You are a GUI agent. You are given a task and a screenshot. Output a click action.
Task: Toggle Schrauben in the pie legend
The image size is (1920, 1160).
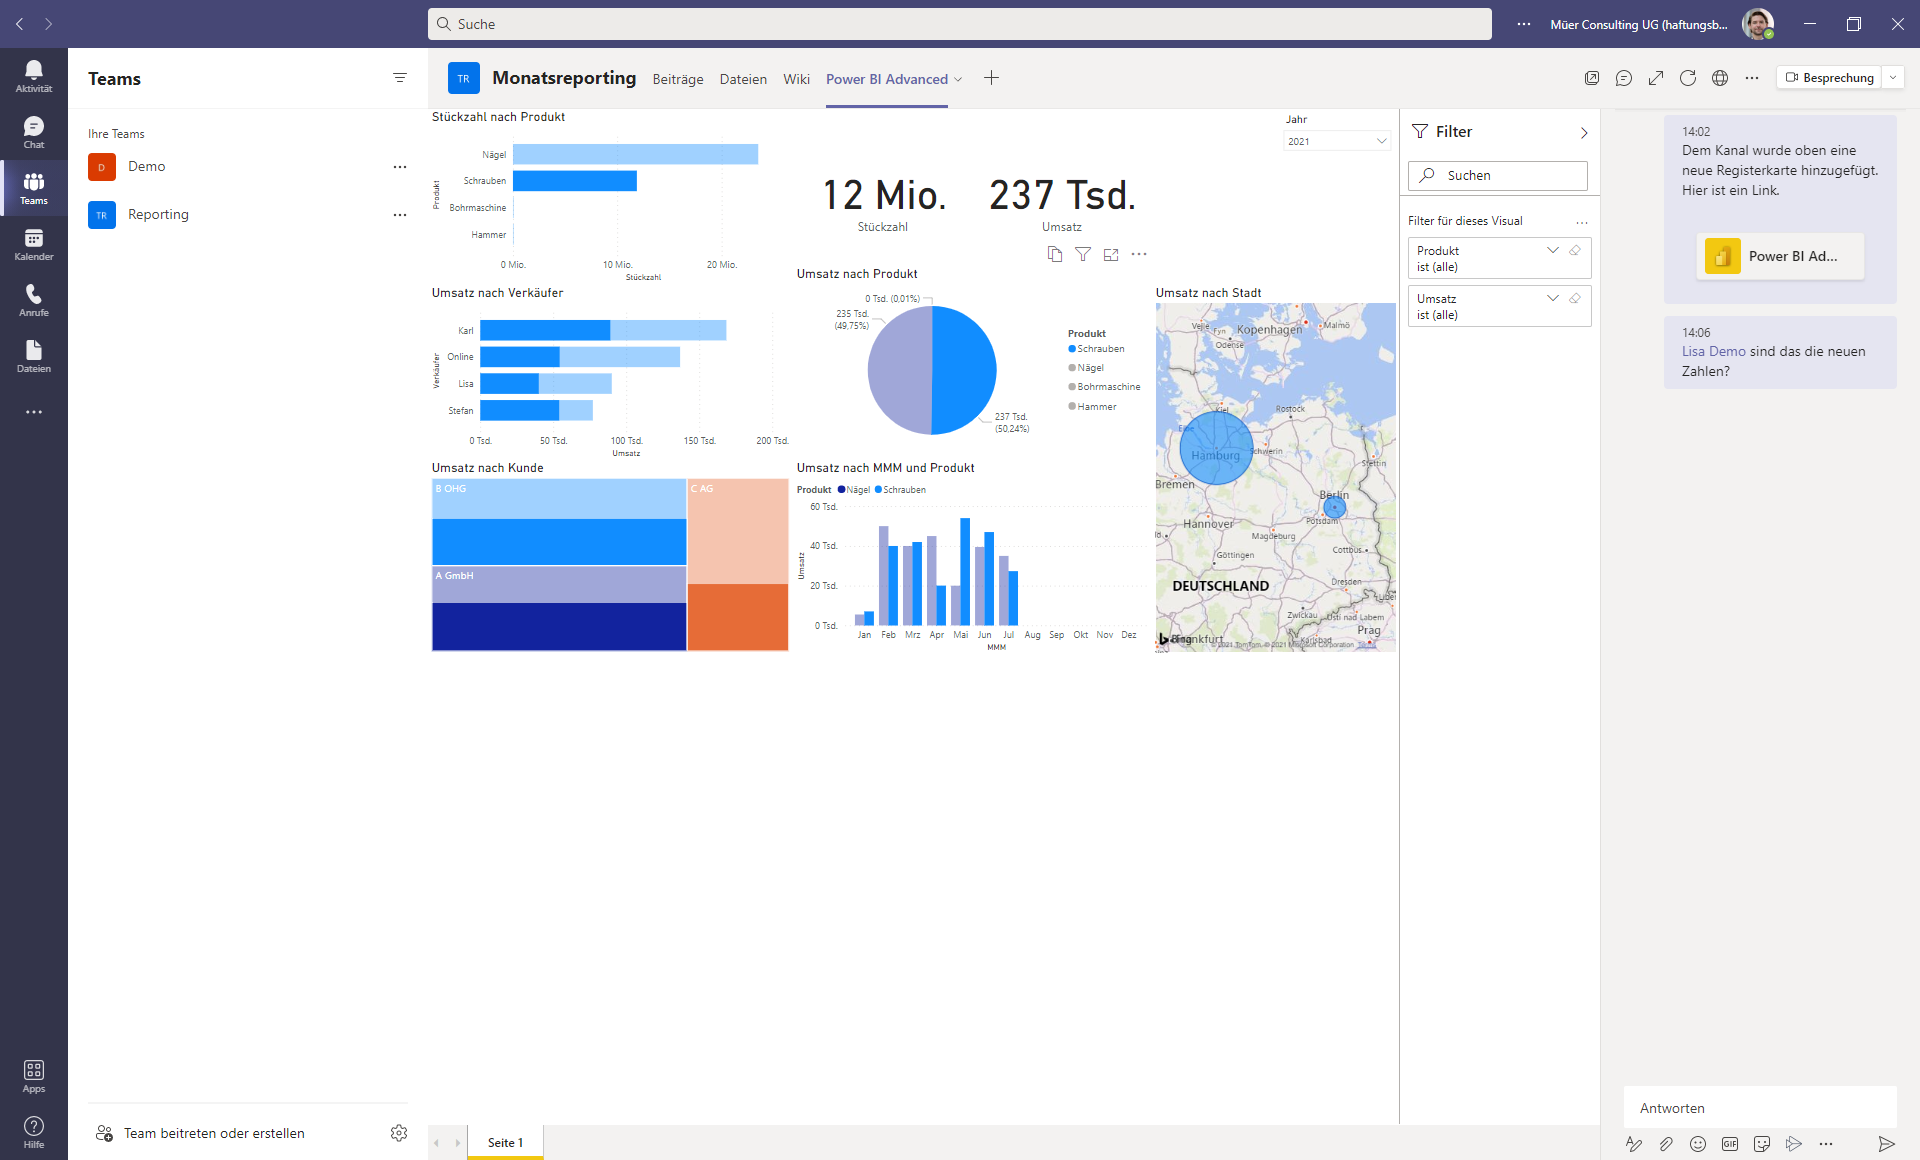coord(1096,349)
